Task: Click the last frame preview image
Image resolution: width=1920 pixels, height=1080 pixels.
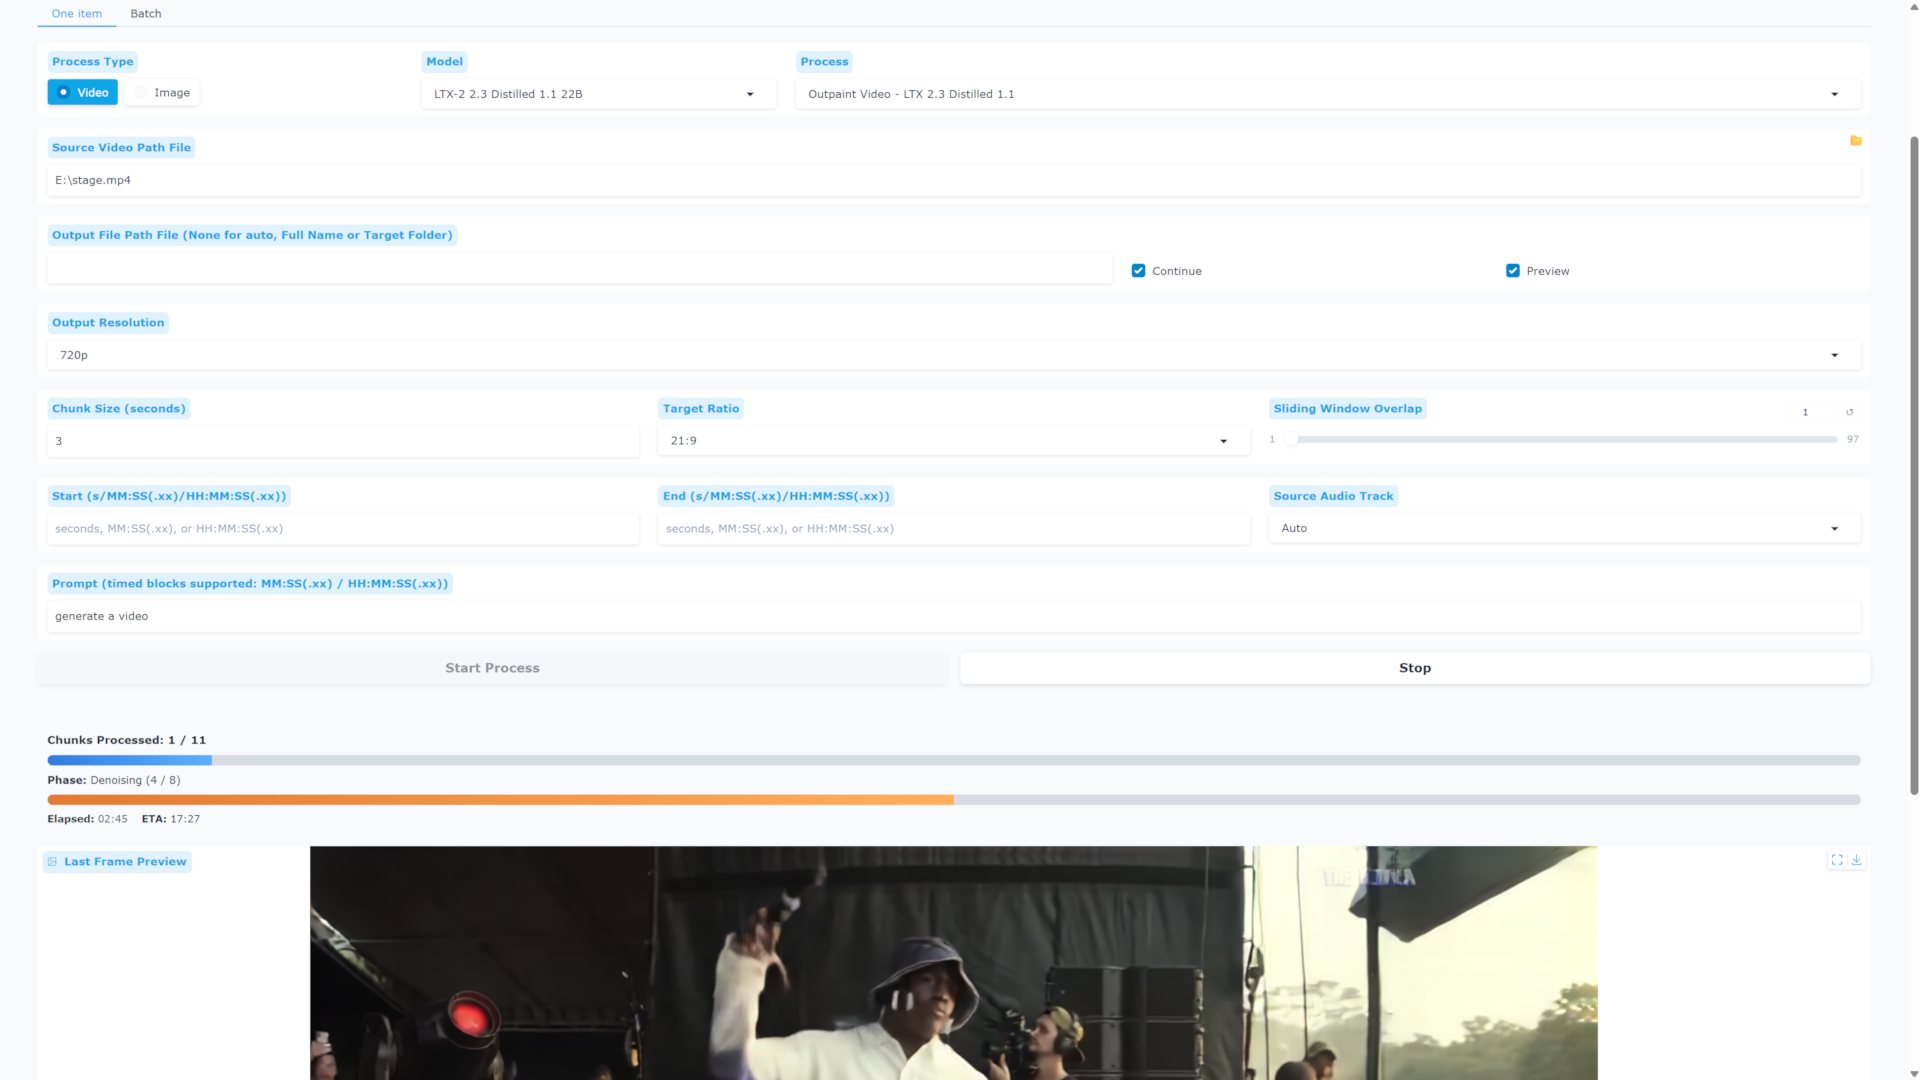Action: tap(953, 963)
